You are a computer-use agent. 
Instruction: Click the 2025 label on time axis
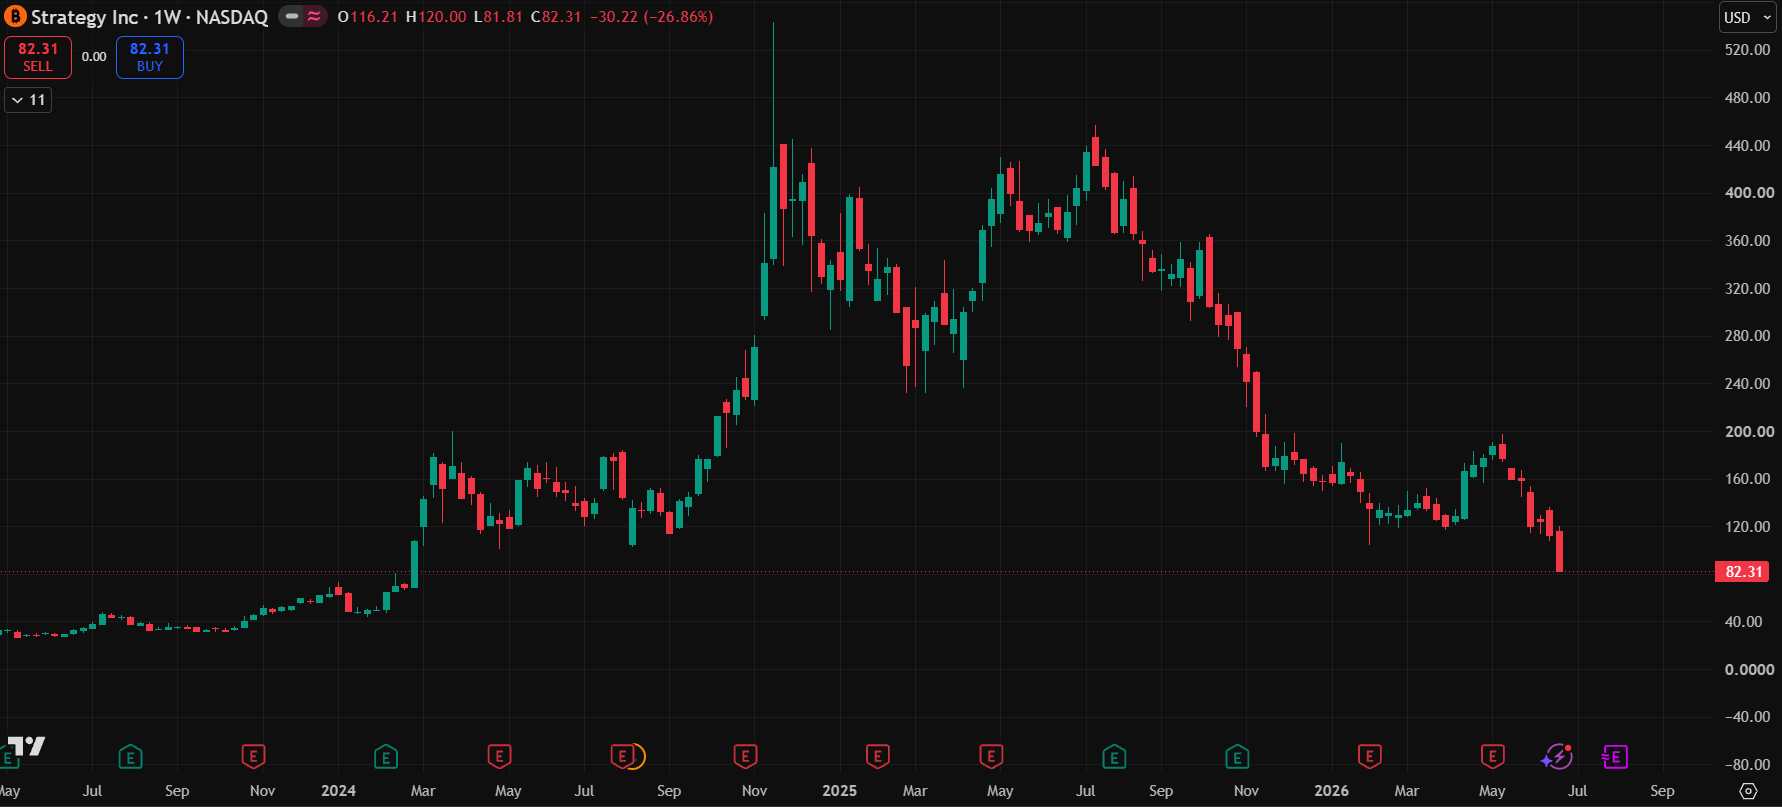839,791
